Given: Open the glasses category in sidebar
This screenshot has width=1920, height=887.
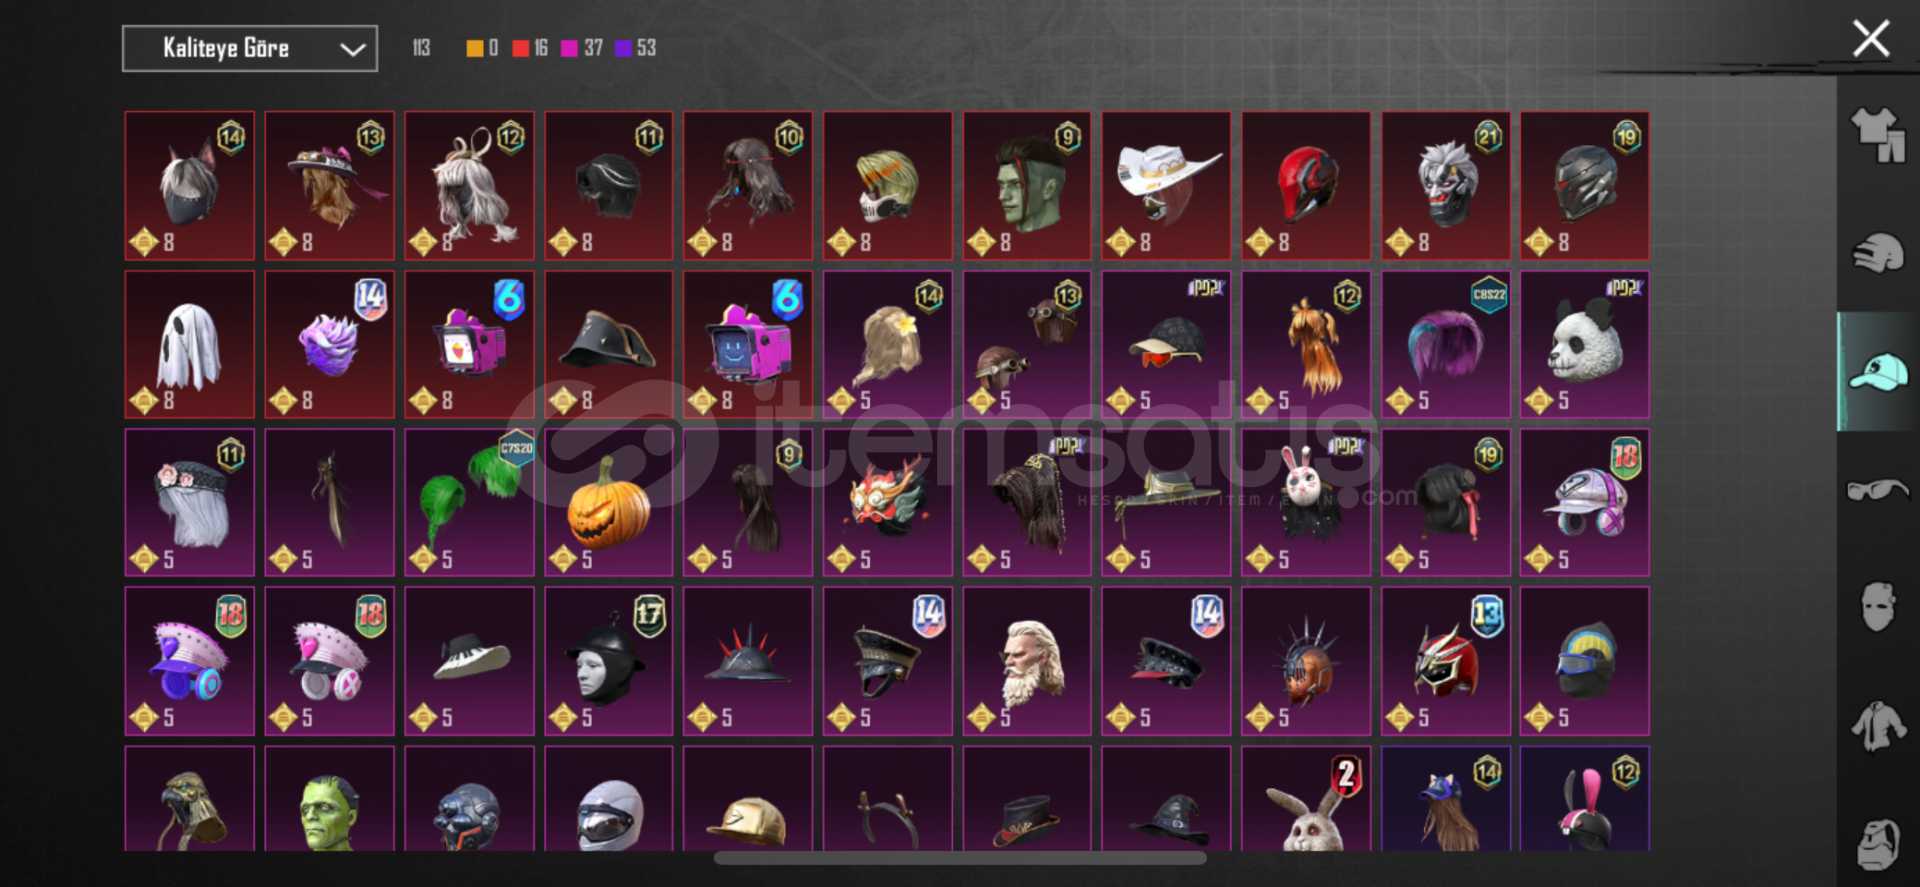Looking at the screenshot, I should (x=1878, y=490).
